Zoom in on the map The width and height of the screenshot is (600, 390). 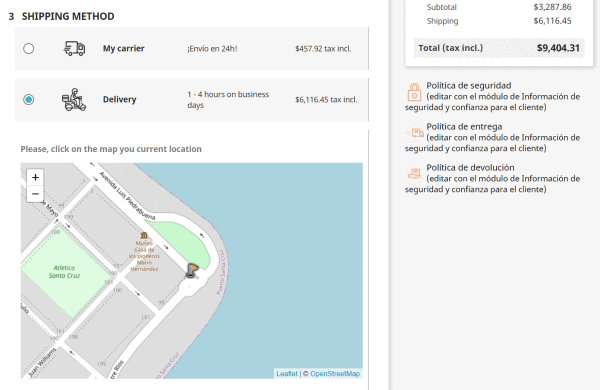[x=35, y=177]
